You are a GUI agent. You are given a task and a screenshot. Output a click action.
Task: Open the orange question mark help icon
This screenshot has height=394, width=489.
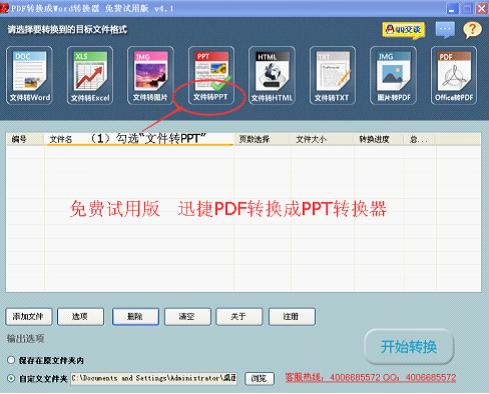click(472, 30)
